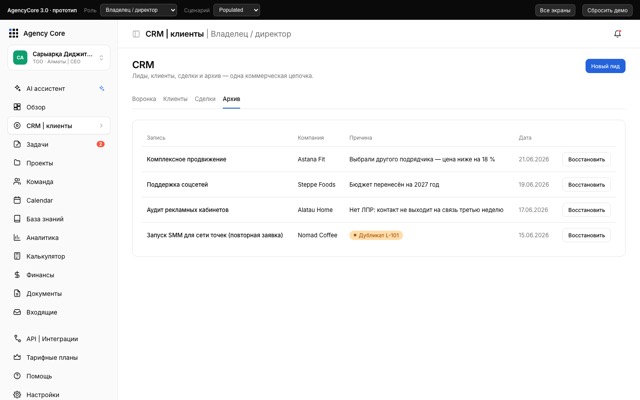Click the Новый лид button
Viewport: 640px width, 400px height.
[605, 66]
